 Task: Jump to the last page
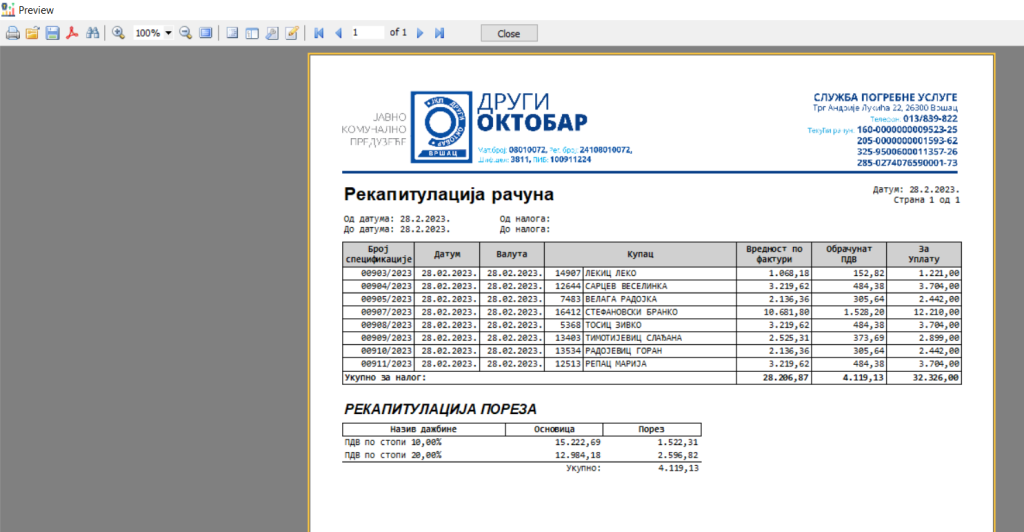click(x=439, y=33)
